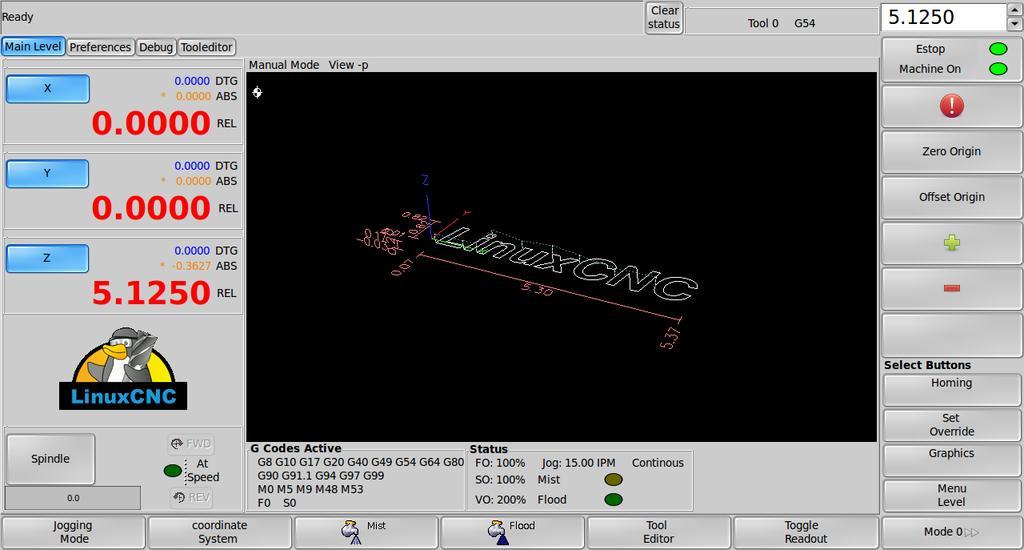This screenshot has height=550, width=1024.
Task: Select the Z axis button
Action: click(x=48, y=258)
